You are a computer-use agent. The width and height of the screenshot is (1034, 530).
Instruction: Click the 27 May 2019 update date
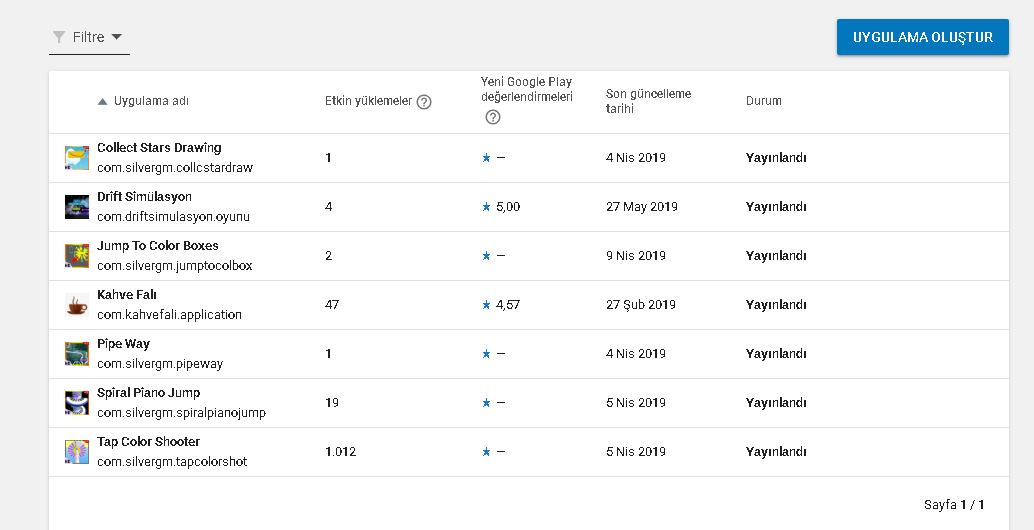(x=642, y=206)
